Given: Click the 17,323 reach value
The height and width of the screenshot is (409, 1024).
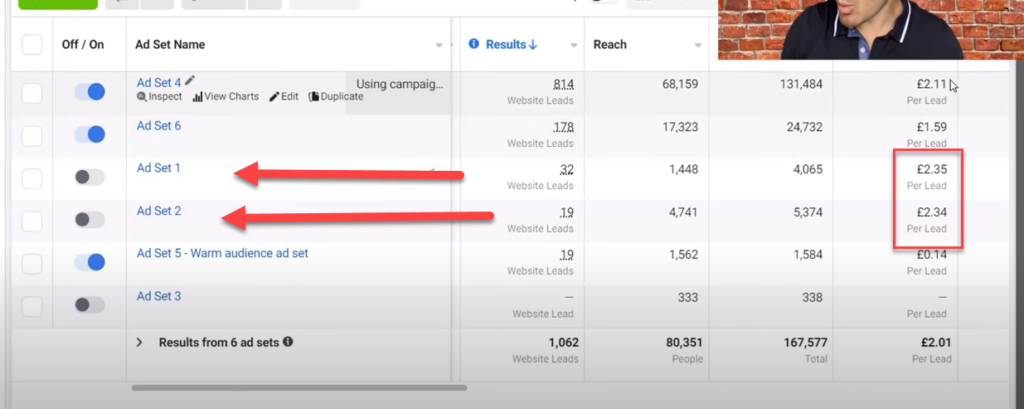Looking at the screenshot, I should coord(679,127).
